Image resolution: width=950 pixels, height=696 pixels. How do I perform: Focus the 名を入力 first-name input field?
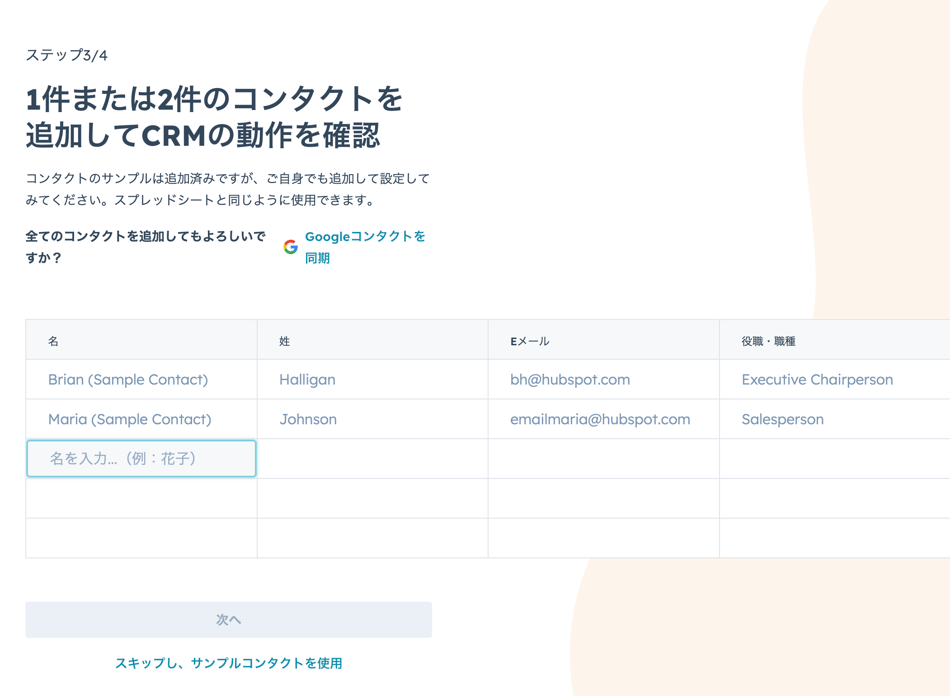pos(141,459)
